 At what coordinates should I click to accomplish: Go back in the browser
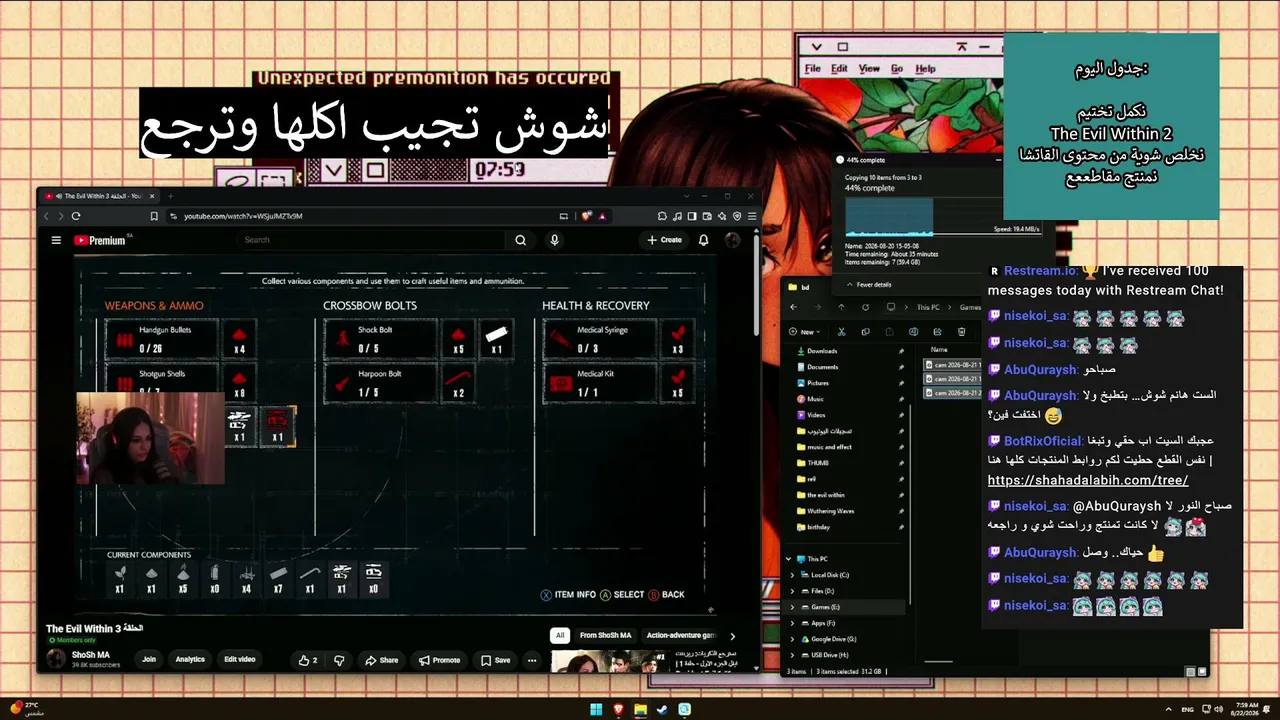coord(46,216)
